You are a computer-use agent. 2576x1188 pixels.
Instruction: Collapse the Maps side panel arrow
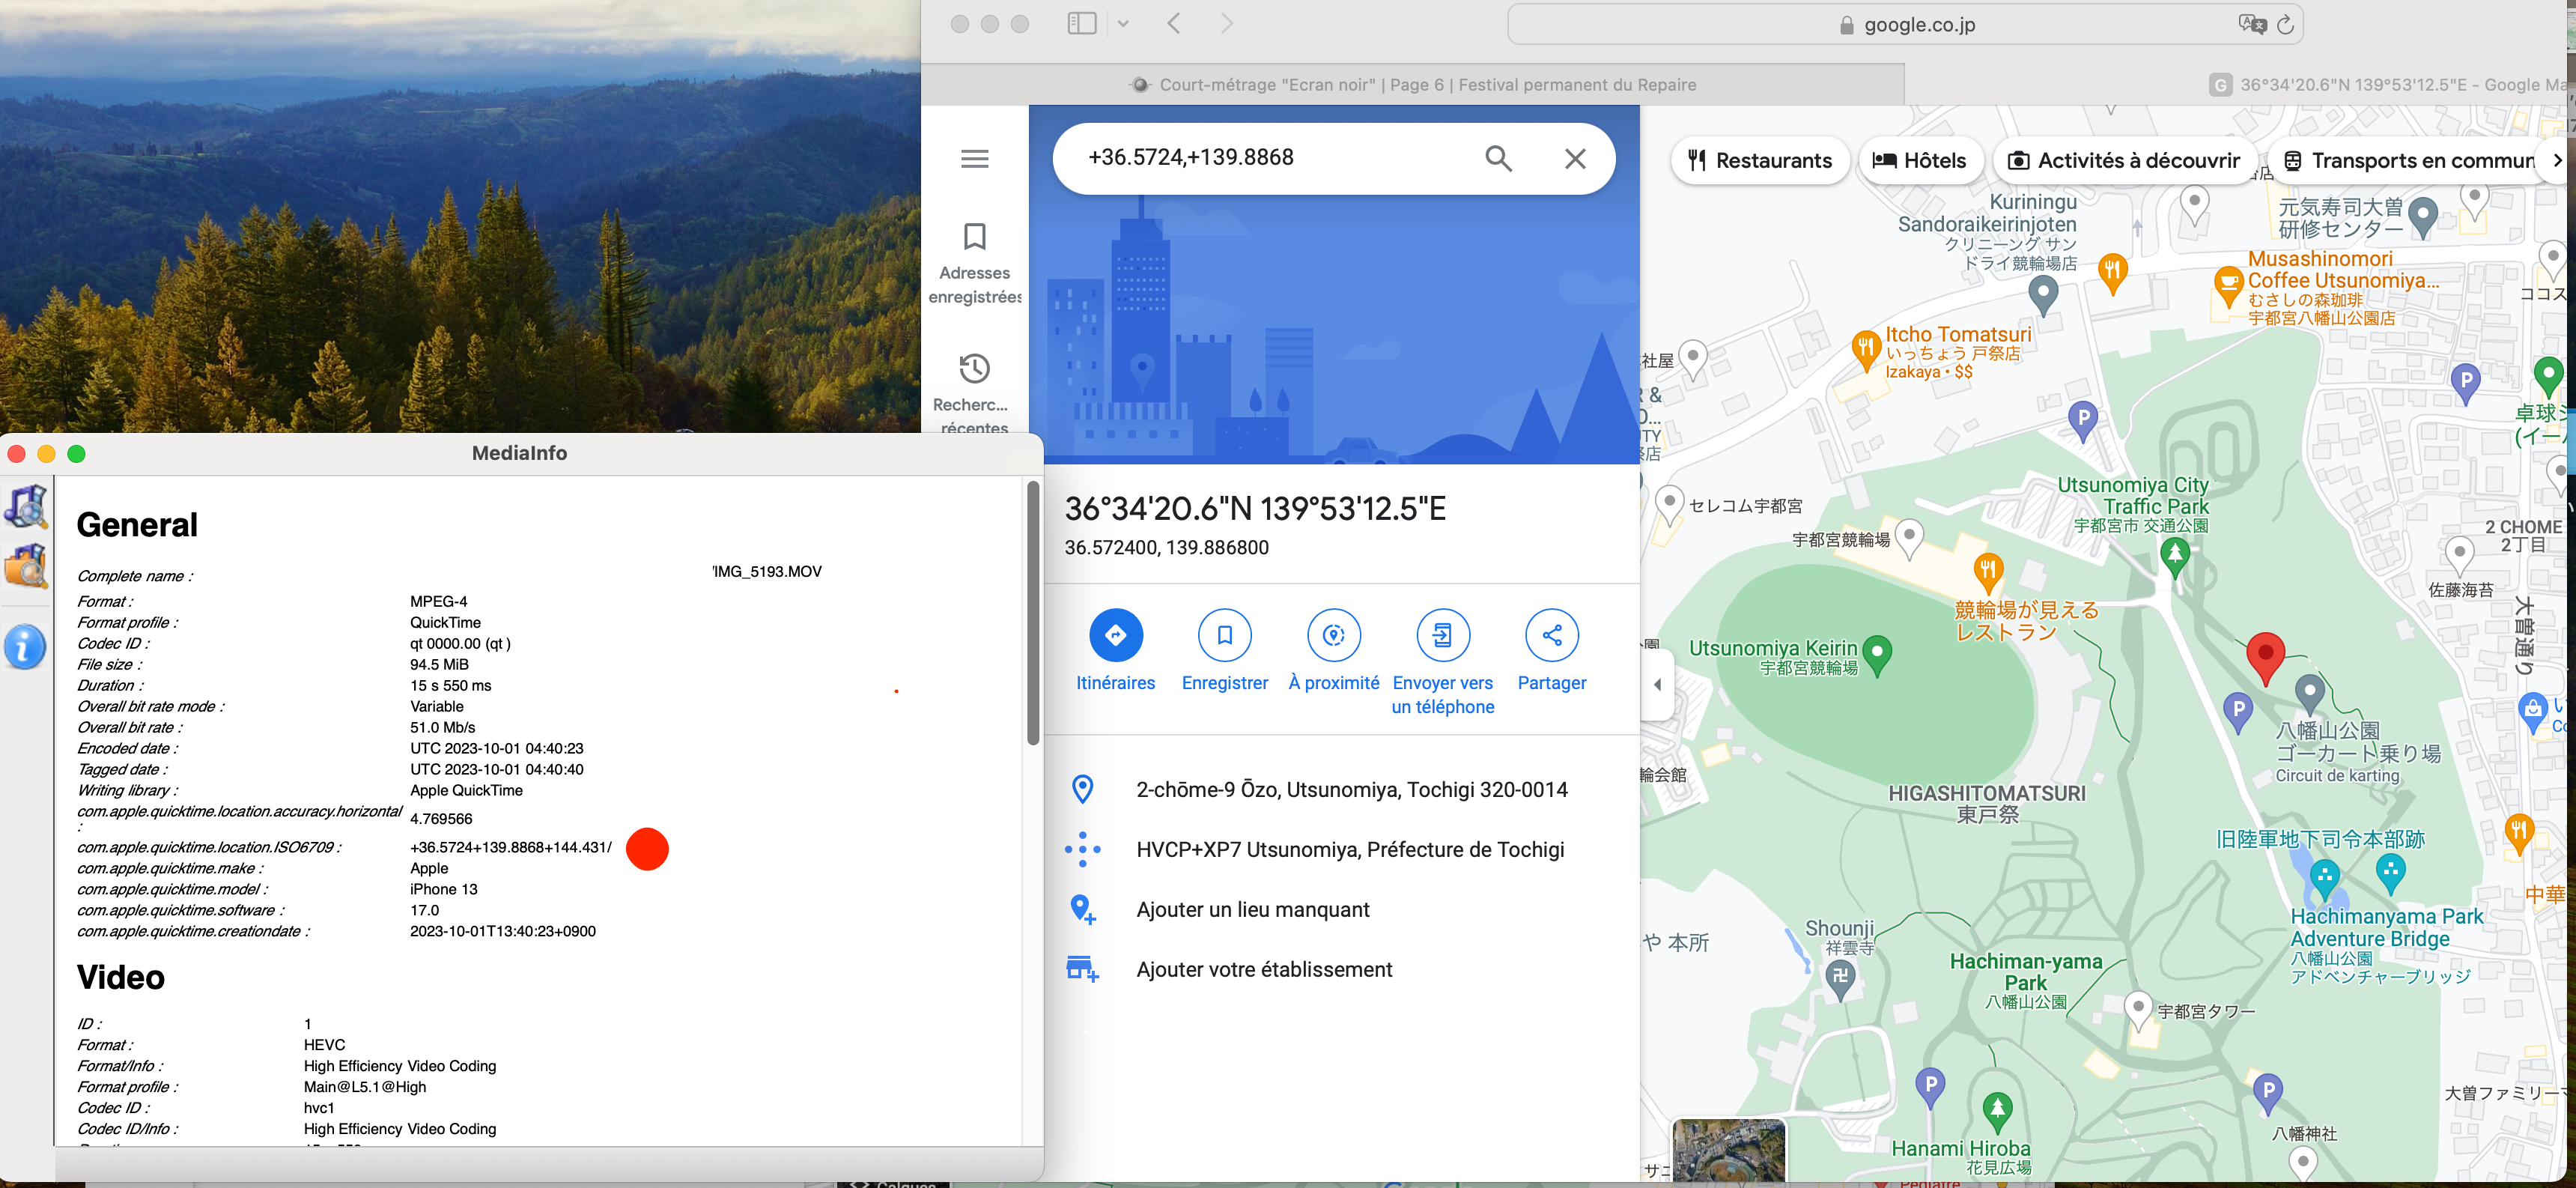1657,684
